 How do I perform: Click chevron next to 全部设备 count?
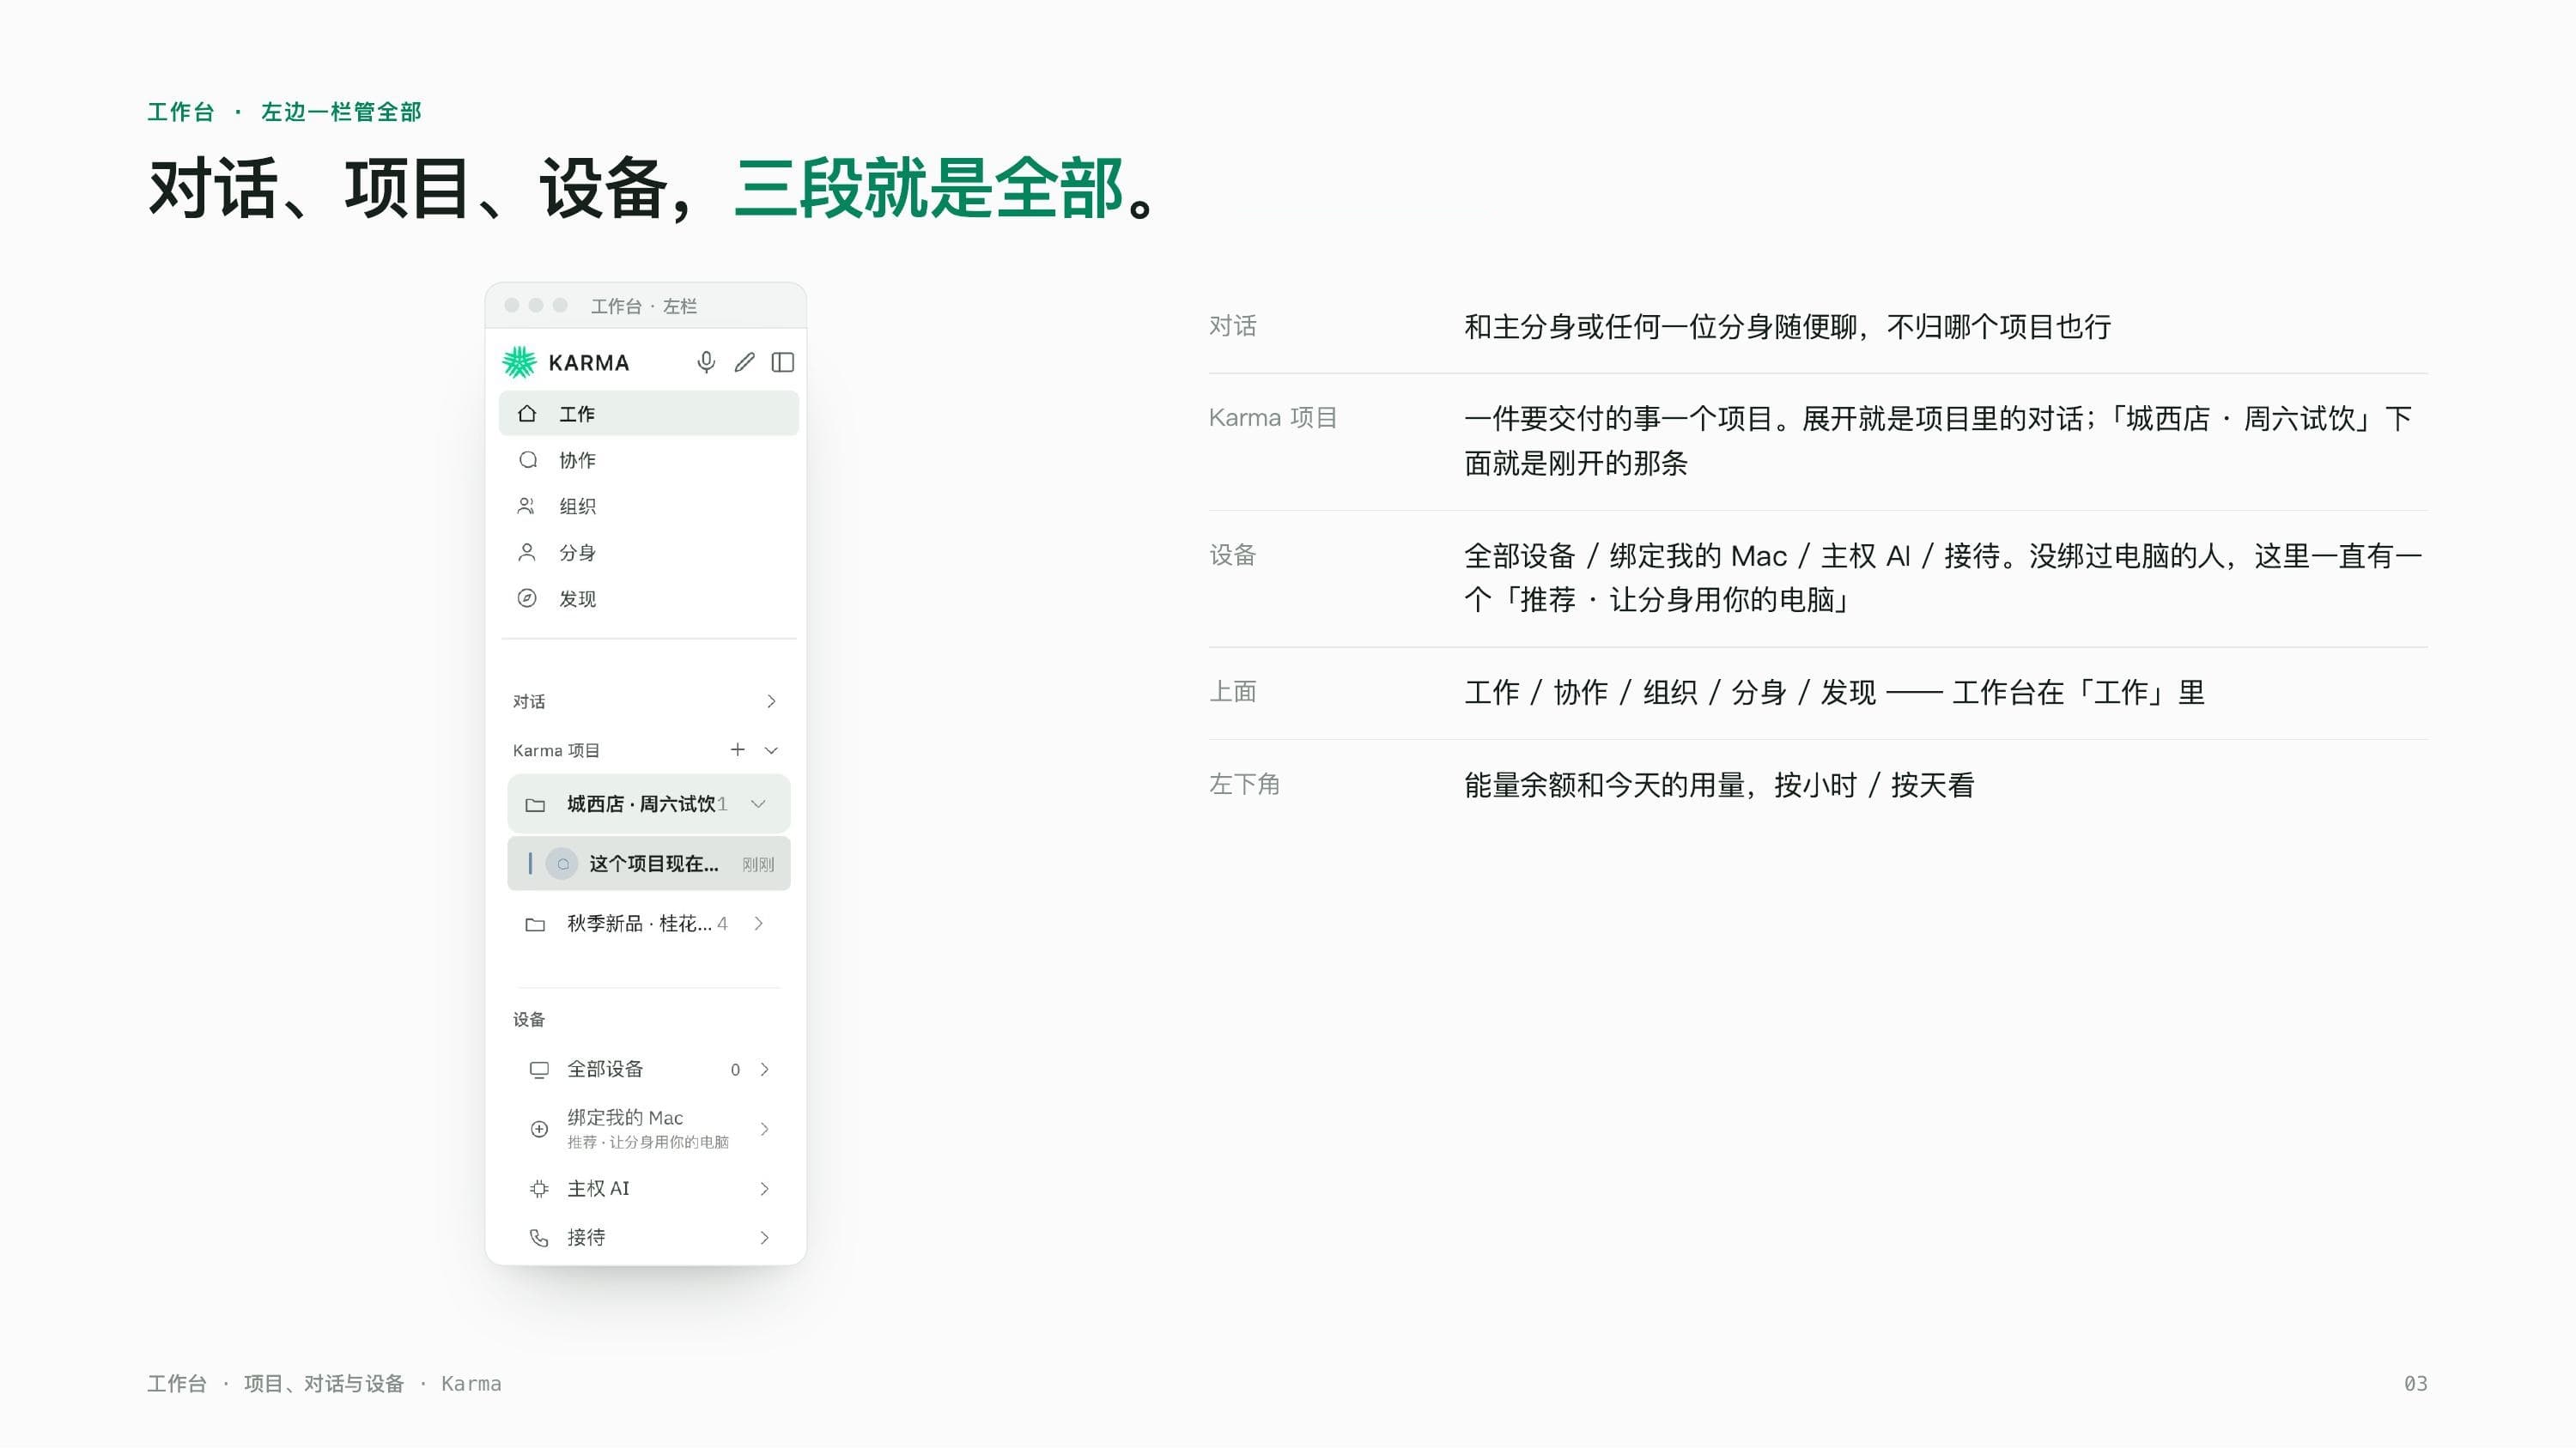pyautogui.click(x=764, y=1069)
